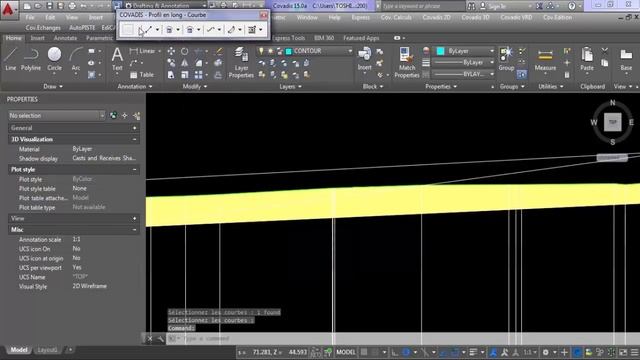640x360 pixels.
Task: Open the No selection dropdown
Action: [57, 116]
